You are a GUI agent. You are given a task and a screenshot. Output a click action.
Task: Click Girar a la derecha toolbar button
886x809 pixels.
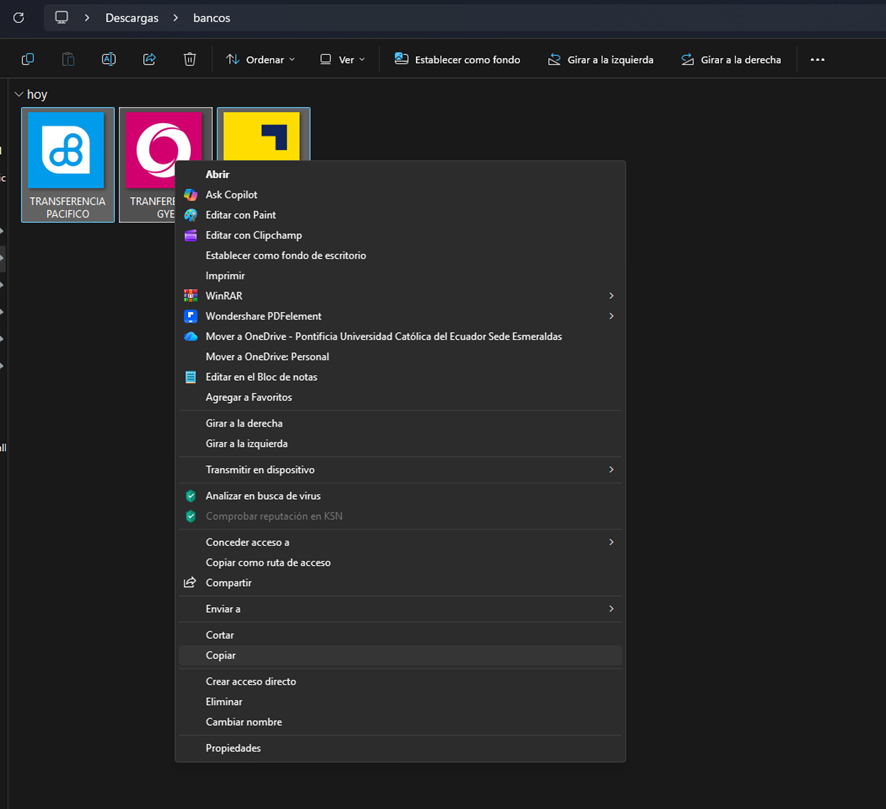coord(731,59)
